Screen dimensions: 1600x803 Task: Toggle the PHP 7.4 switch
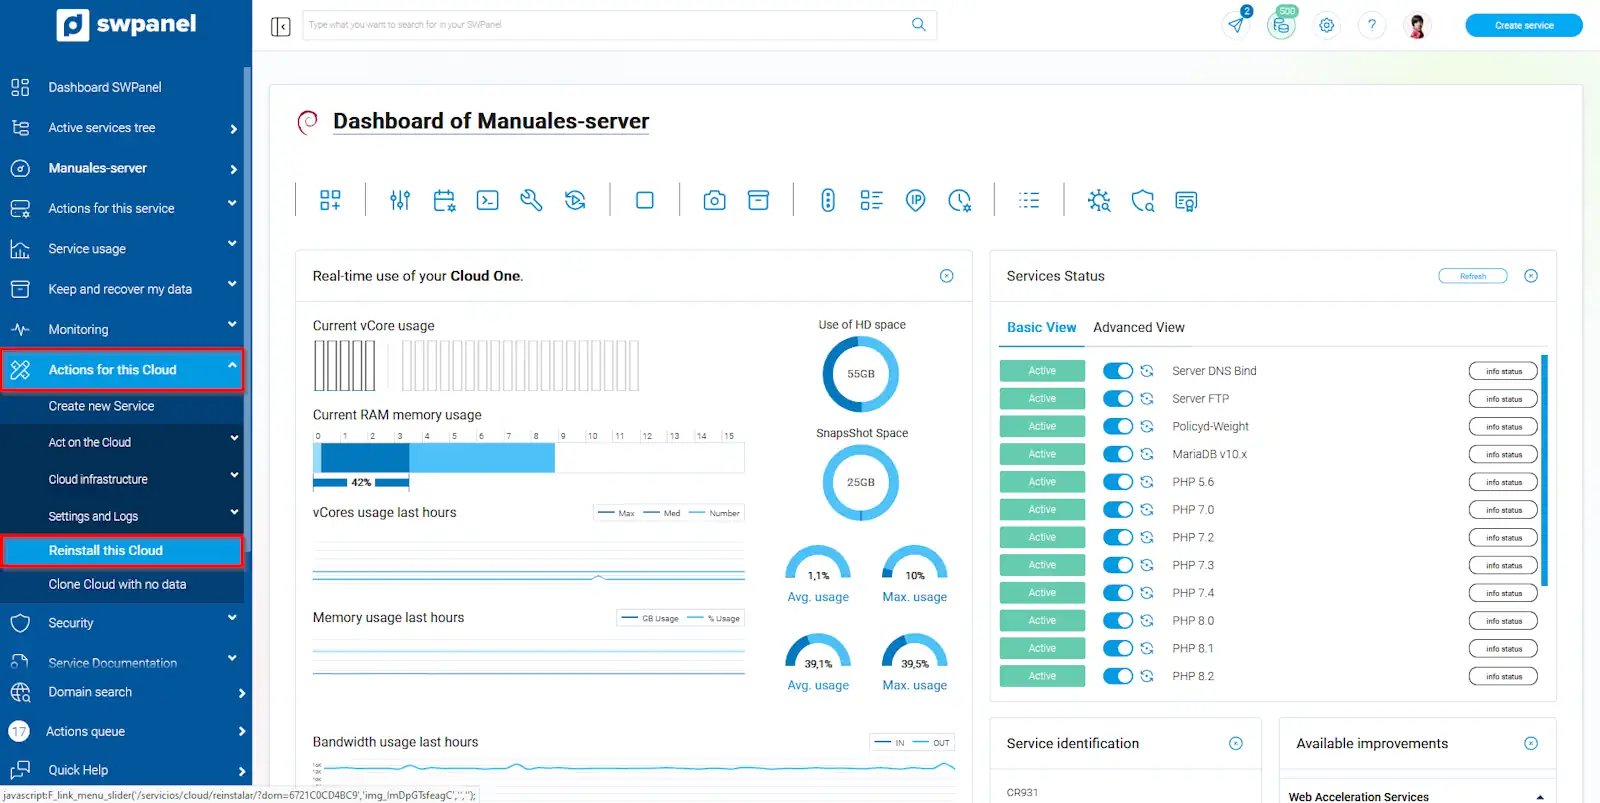click(1118, 593)
